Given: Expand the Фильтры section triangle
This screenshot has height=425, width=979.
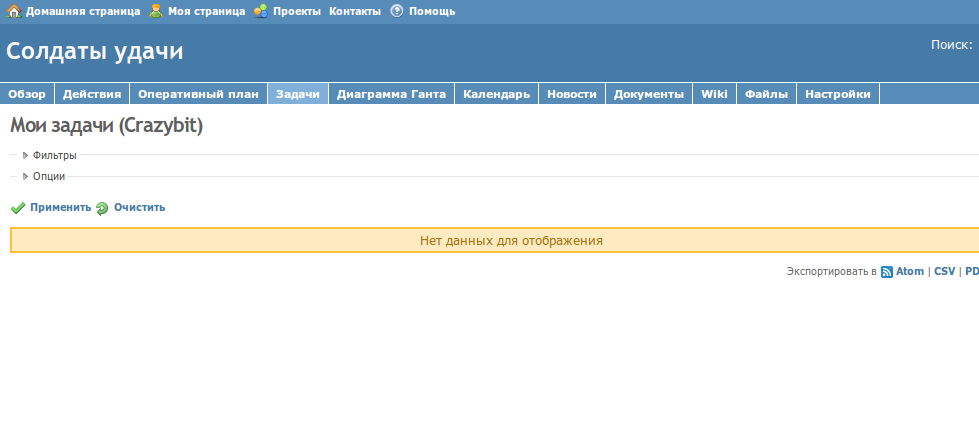Looking at the screenshot, I should (x=26, y=155).
